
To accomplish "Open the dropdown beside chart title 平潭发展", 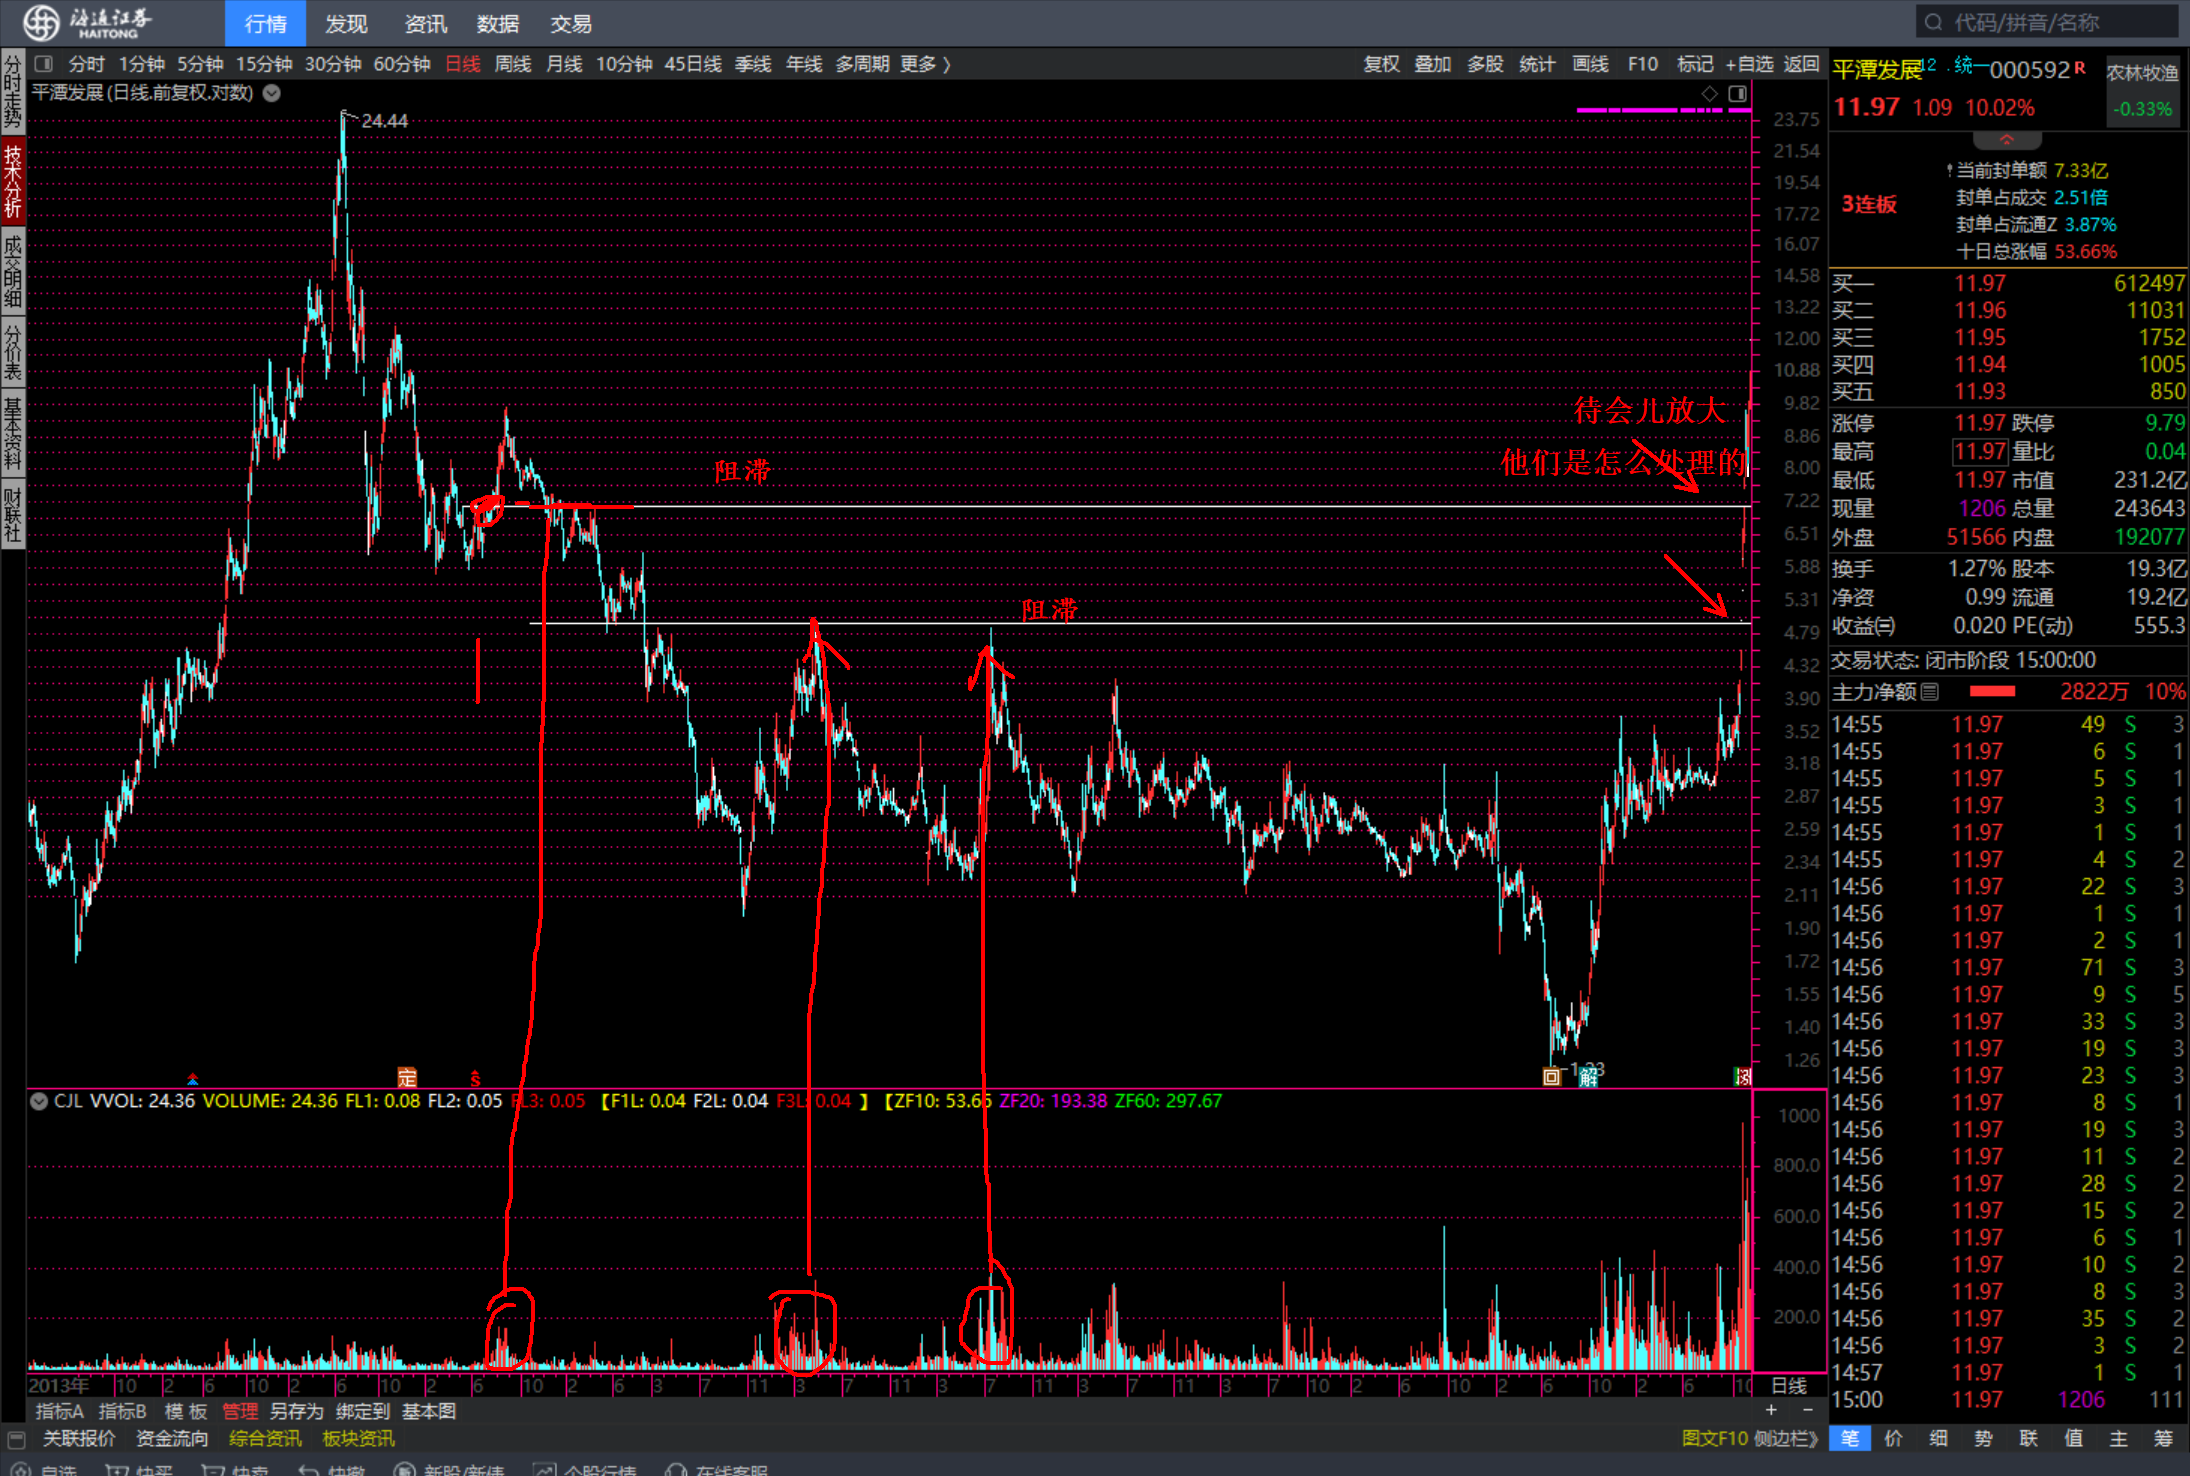I will (272, 93).
